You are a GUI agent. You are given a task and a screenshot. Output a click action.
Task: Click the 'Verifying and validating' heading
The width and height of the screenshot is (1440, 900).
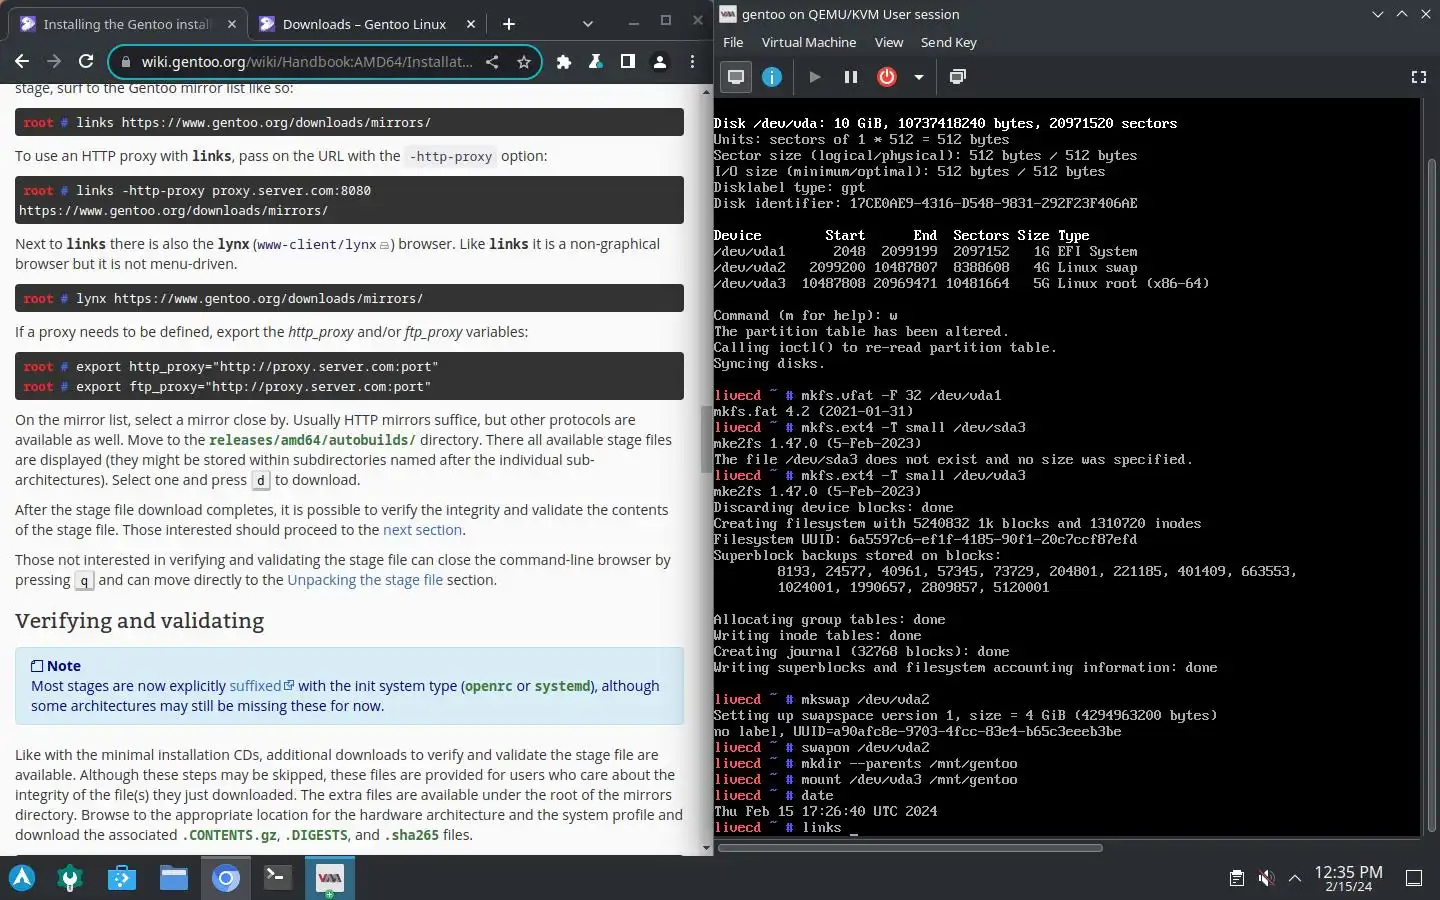(x=140, y=621)
